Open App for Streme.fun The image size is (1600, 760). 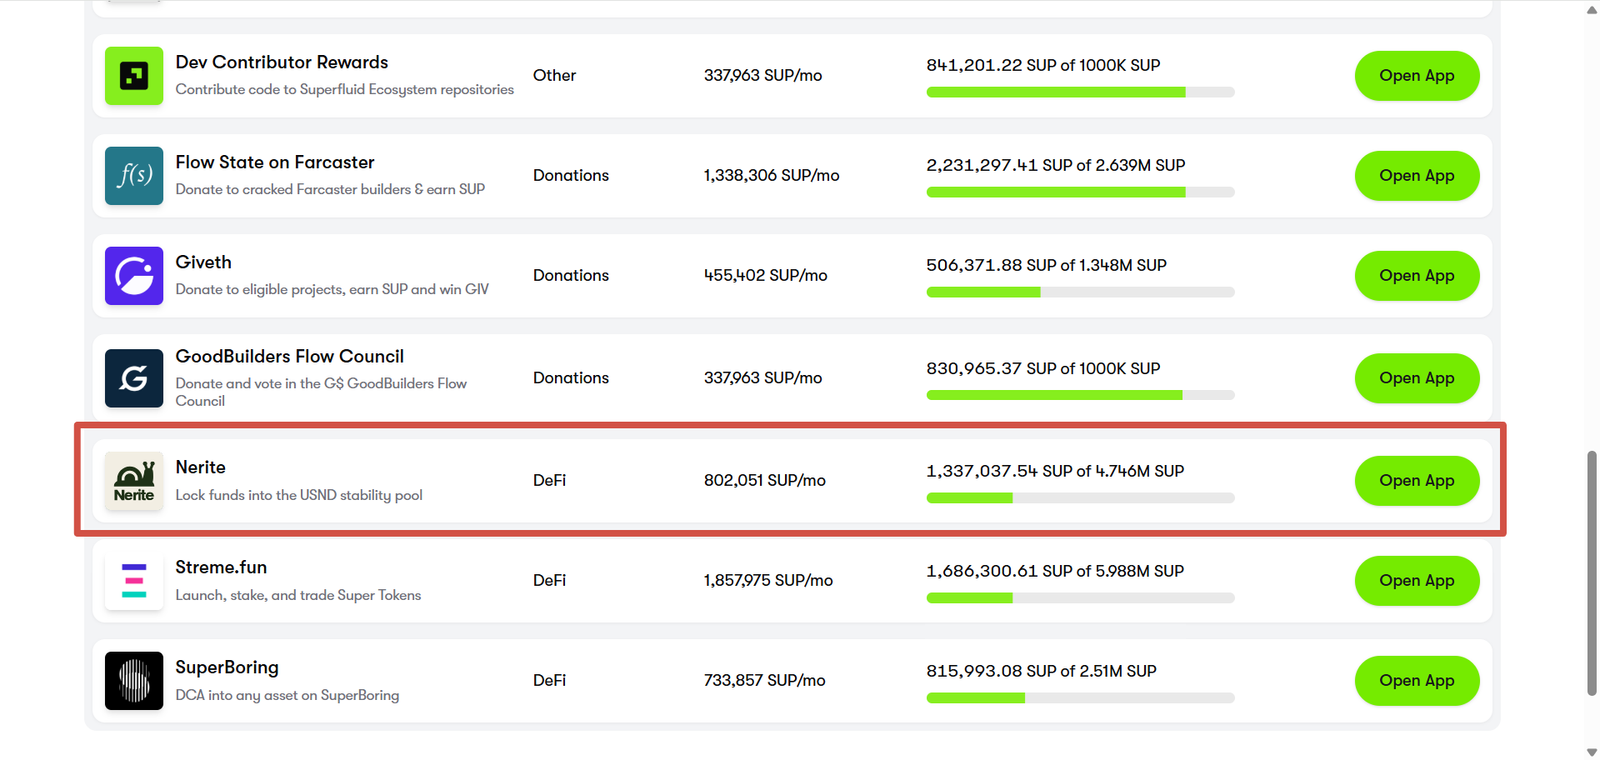1416,581
